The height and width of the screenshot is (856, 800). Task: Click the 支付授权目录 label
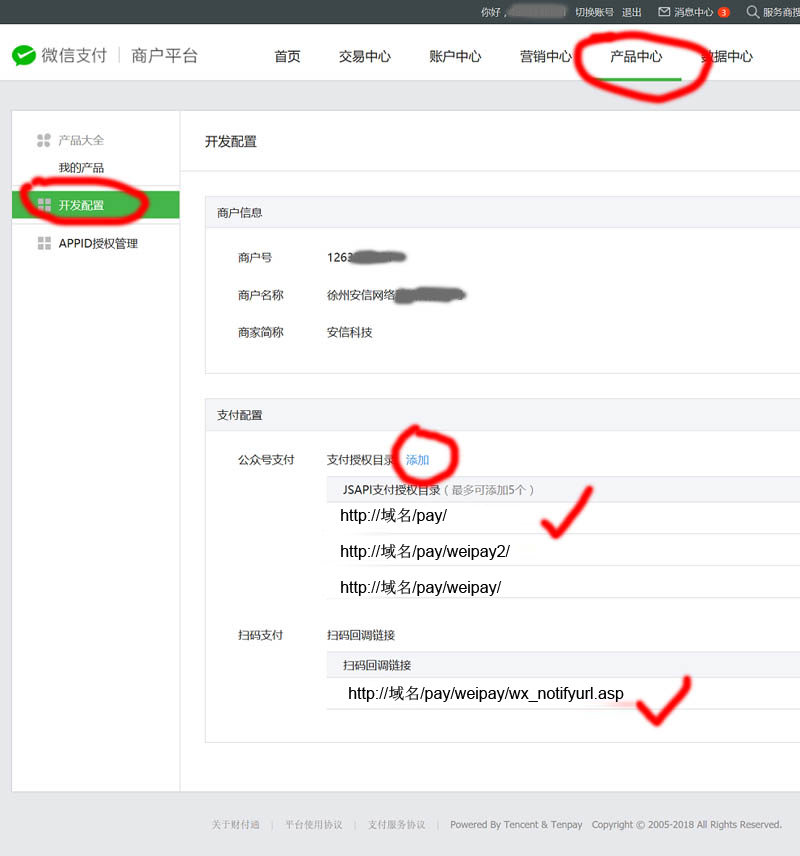[x=360, y=460]
